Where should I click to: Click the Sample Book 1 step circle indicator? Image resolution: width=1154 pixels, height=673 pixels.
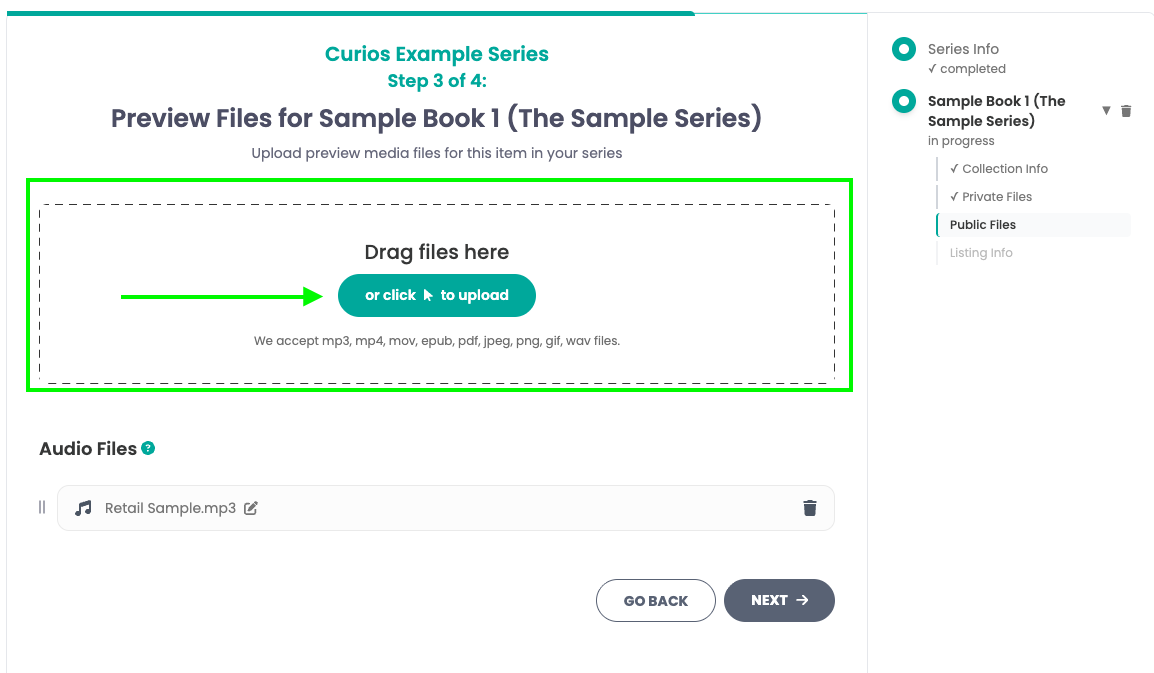pyautogui.click(x=904, y=101)
